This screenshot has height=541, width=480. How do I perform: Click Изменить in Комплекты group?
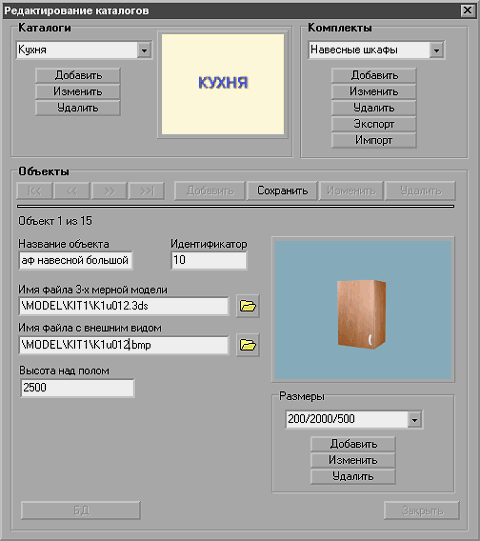tap(374, 91)
